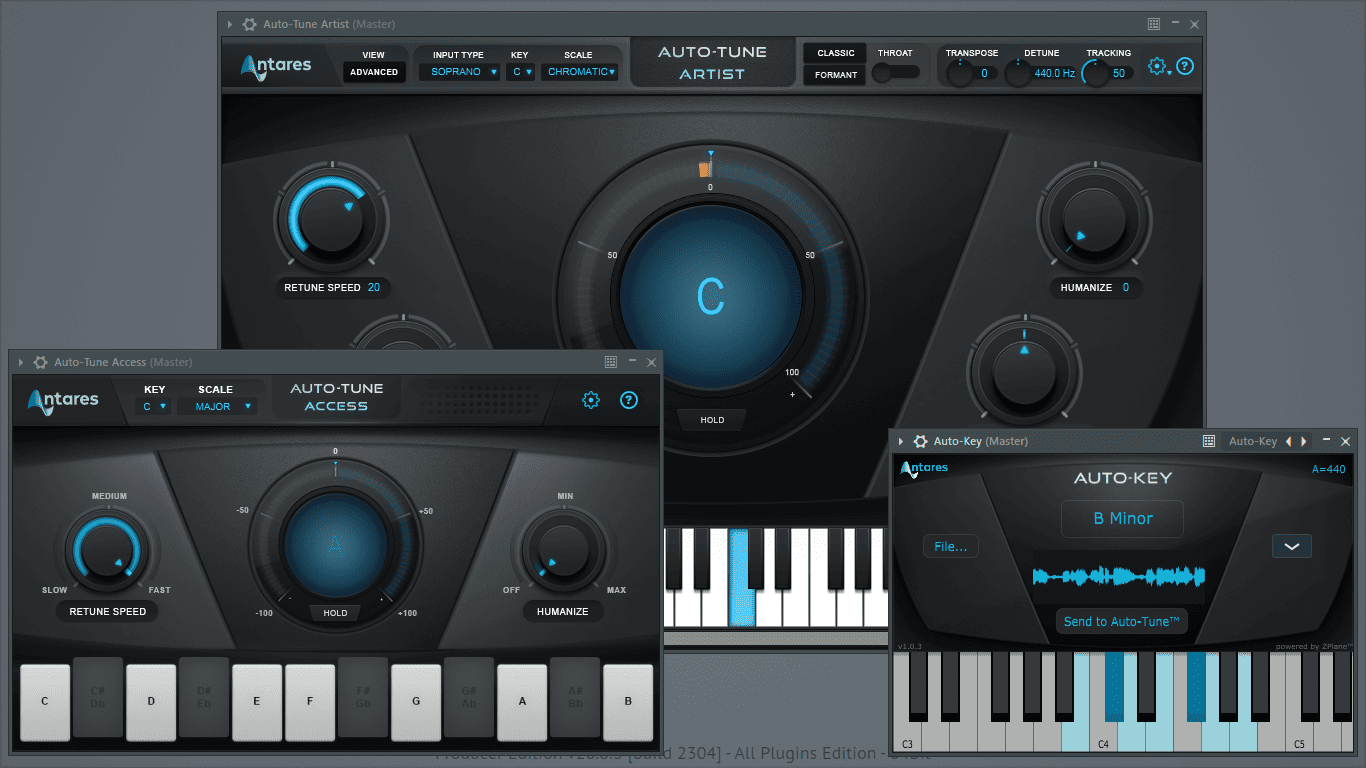
Task: Select next Auto-Key preset arrow
Action: [1303, 441]
